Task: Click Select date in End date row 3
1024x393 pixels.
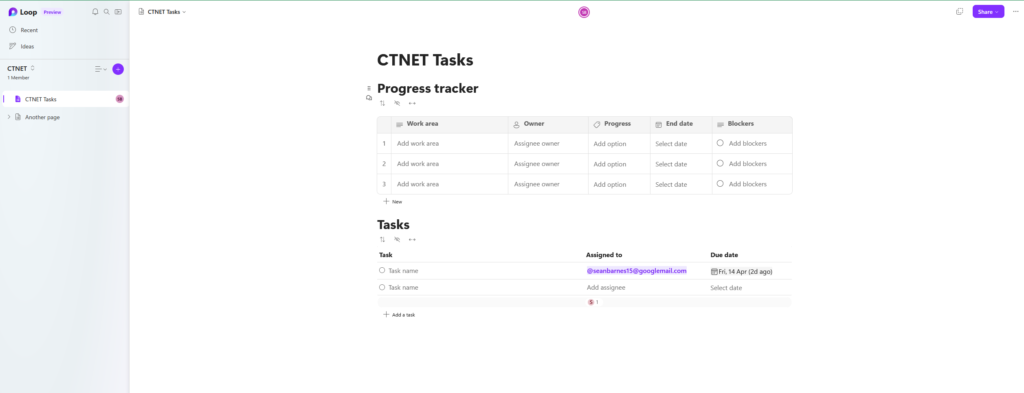Action: click(x=671, y=184)
